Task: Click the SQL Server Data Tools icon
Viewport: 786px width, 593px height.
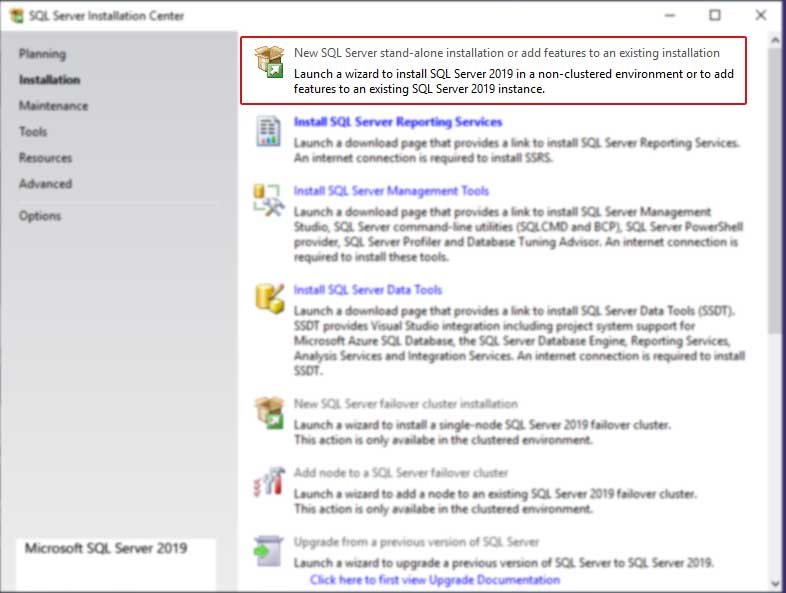Action: point(269,298)
